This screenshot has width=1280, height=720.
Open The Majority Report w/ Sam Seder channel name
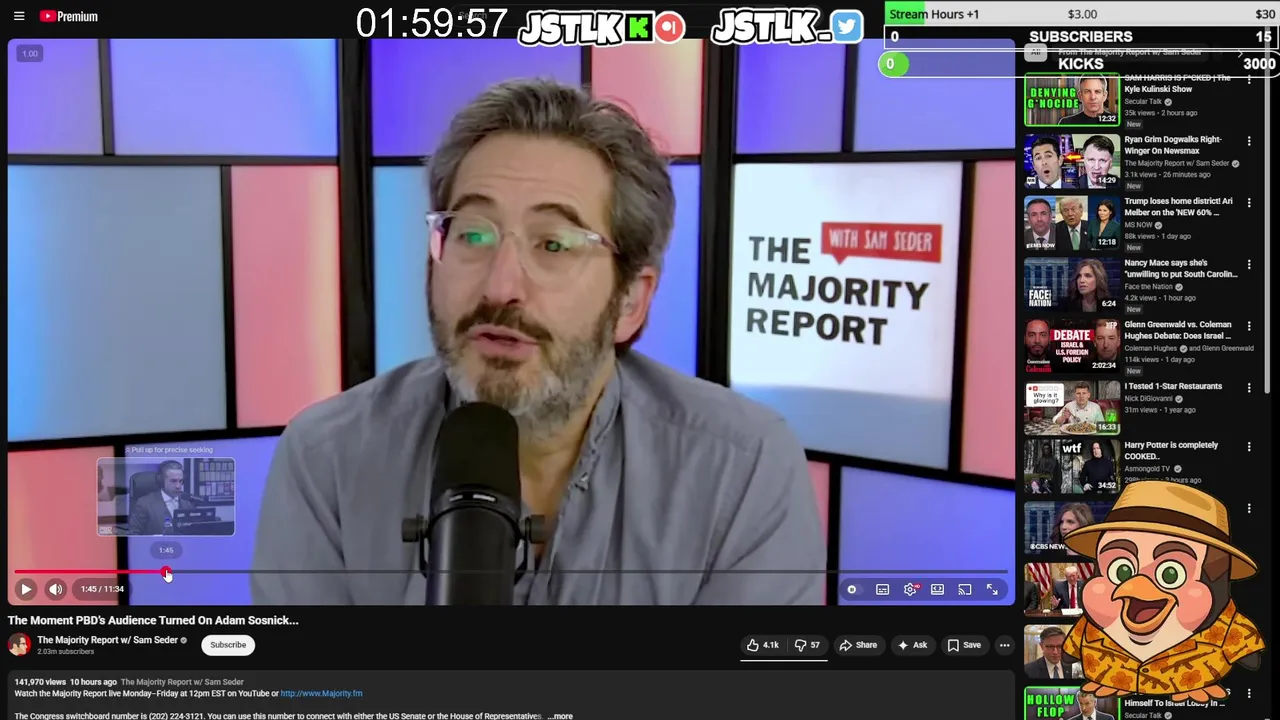pyautogui.click(x=107, y=640)
